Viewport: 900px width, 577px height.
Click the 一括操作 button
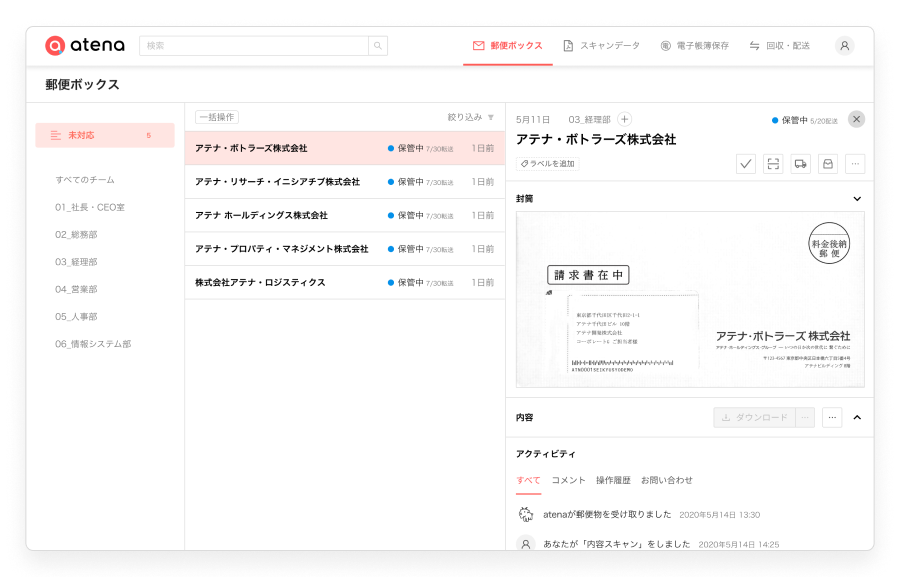point(217,117)
